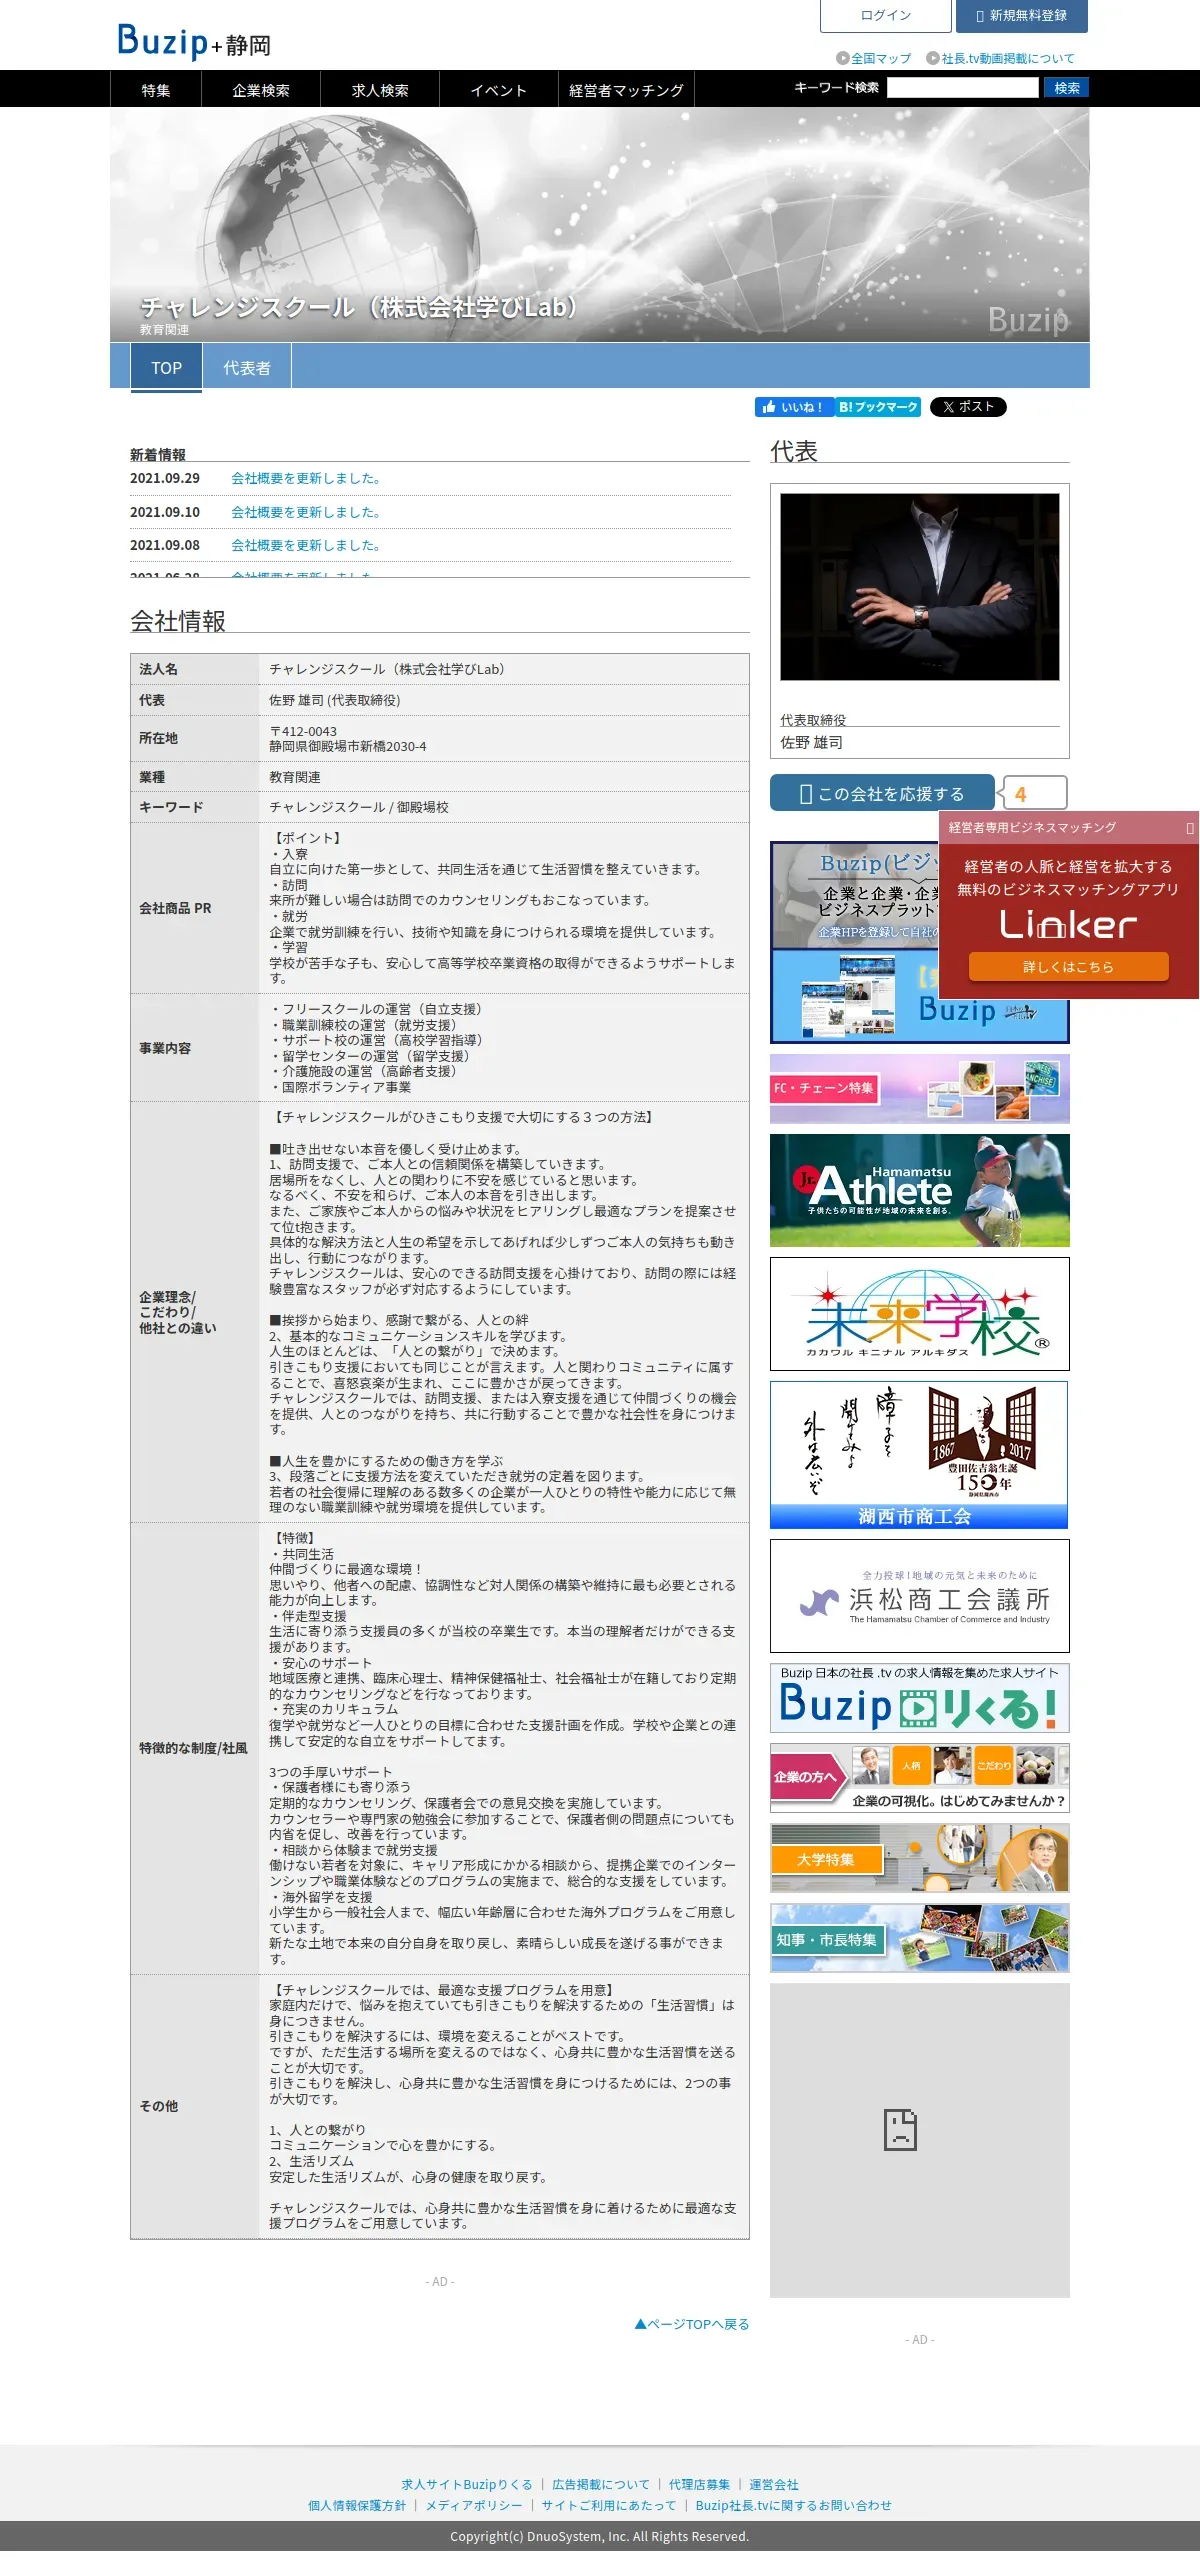Select the 企業検索 menu item
This screenshot has width=1200, height=2557.
click(261, 90)
